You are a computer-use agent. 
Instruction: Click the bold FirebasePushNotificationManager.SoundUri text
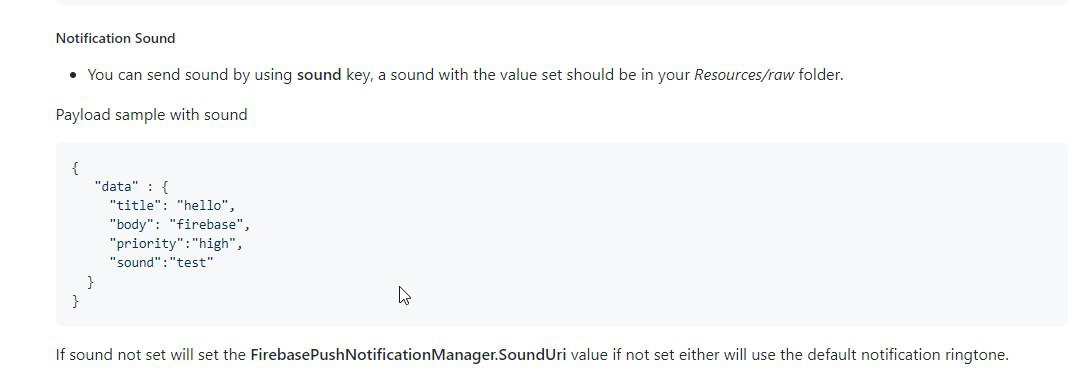(x=408, y=355)
